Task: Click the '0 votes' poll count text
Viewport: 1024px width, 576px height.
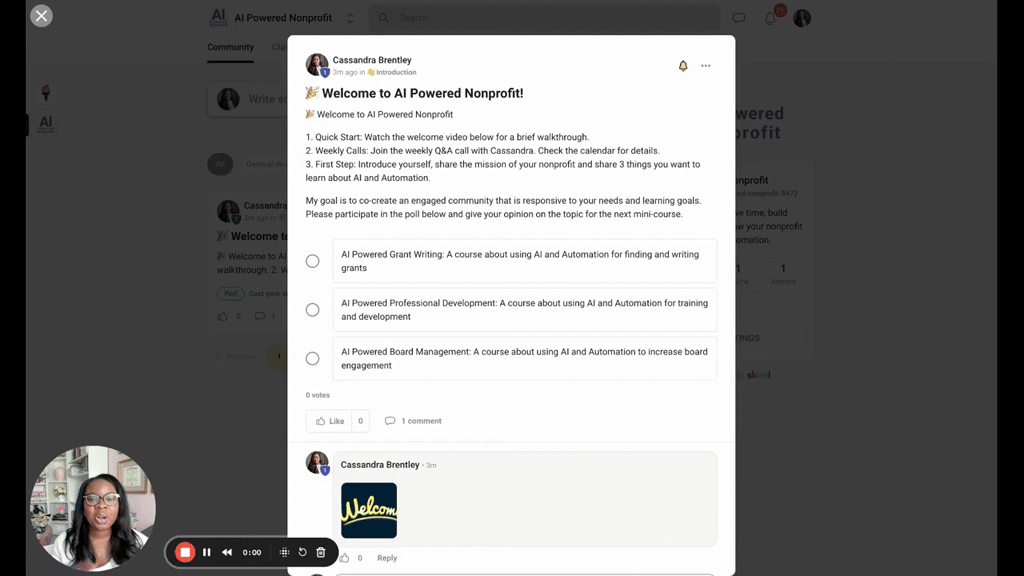Action: click(317, 395)
